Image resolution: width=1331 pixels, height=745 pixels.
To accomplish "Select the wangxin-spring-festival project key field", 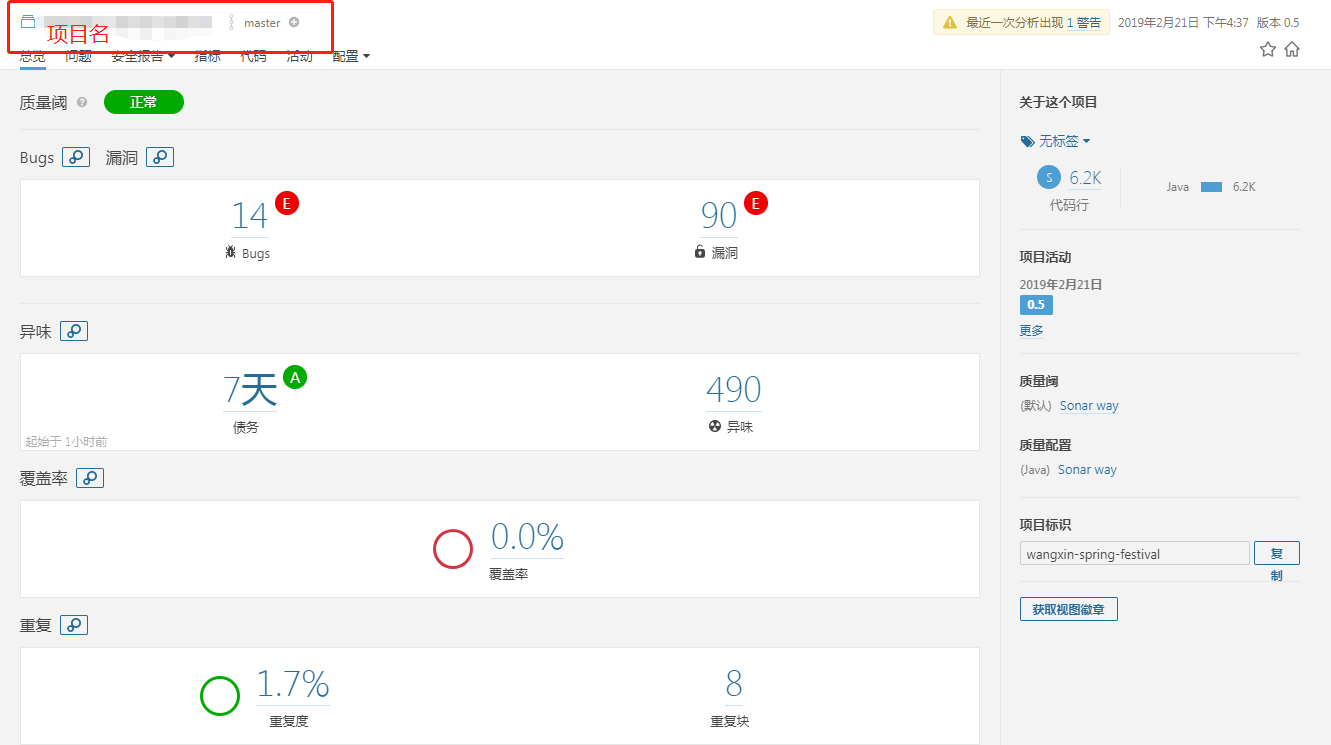I will pos(1134,553).
